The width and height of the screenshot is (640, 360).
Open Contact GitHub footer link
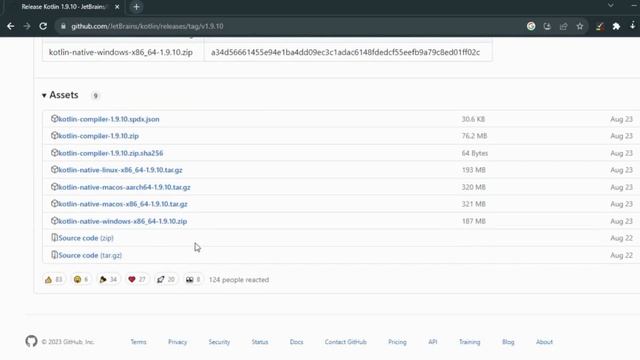(346, 342)
